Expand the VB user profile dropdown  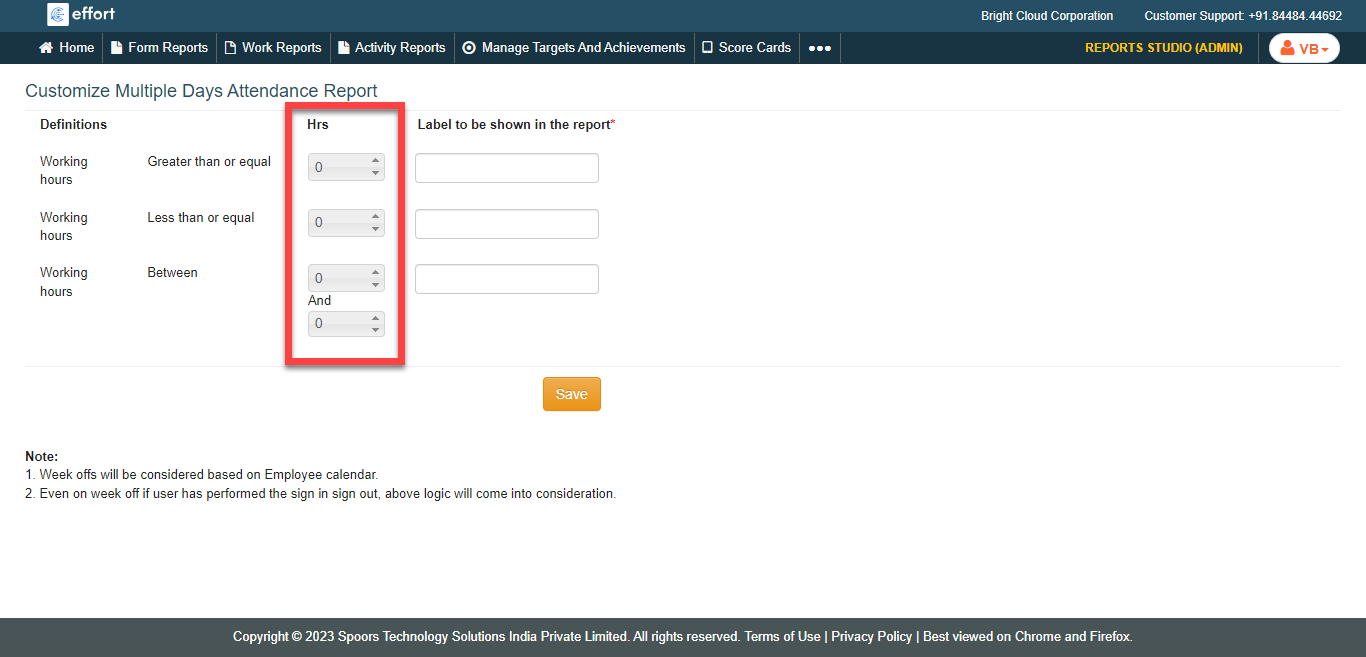1304,48
